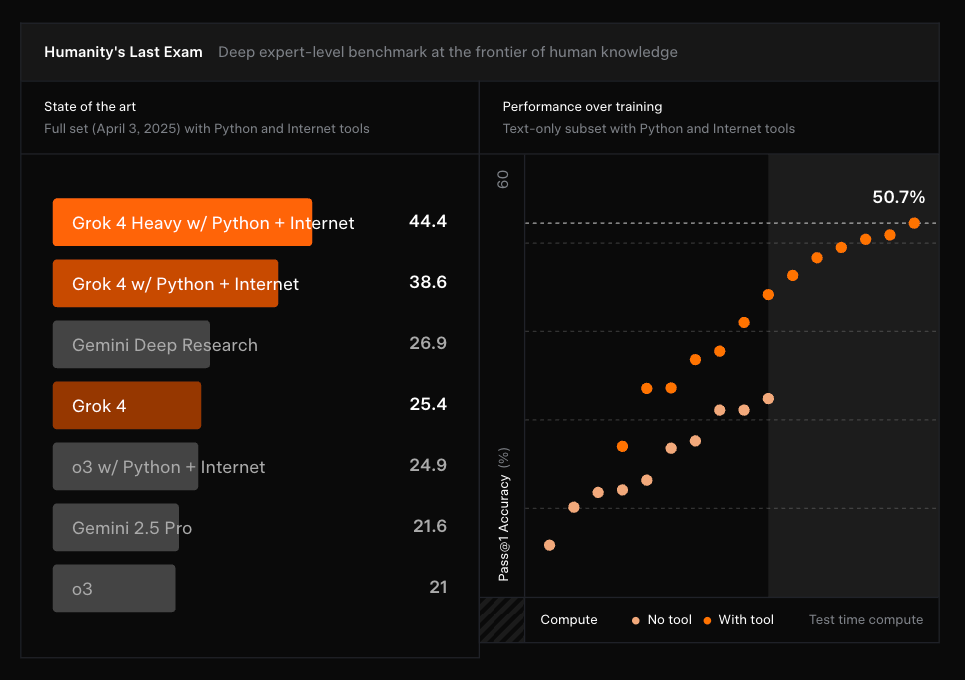Image resolution: width=965 pixels, height=680 pixels.
Task: Click the Grok 4 Heavy orange bar
Action: tap(182, 222)
